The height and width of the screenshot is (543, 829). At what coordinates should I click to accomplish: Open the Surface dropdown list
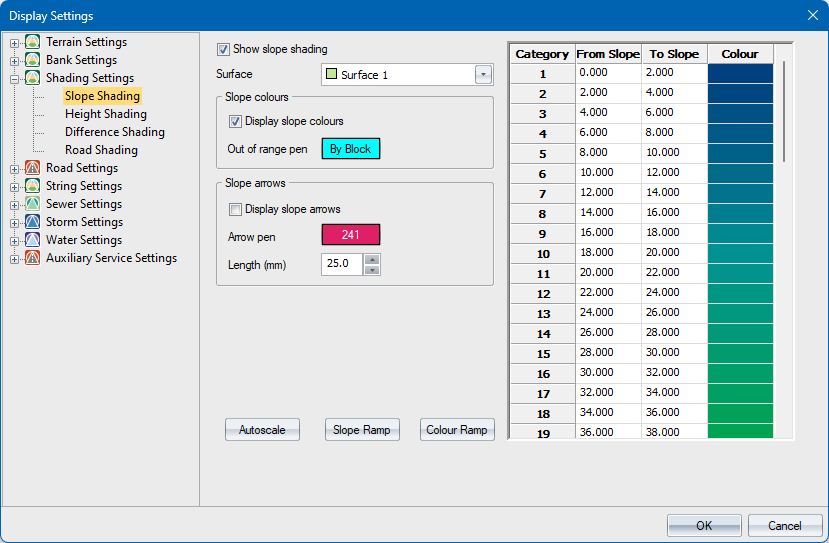click(484, 74)
